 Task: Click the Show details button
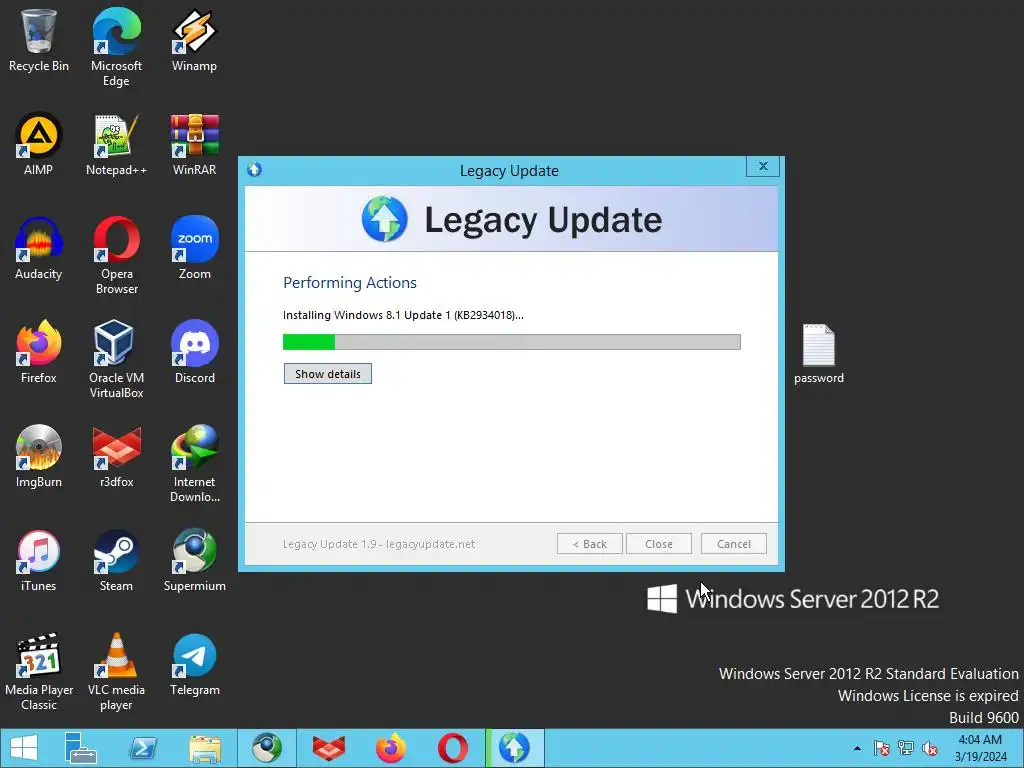tap(328, 374)
